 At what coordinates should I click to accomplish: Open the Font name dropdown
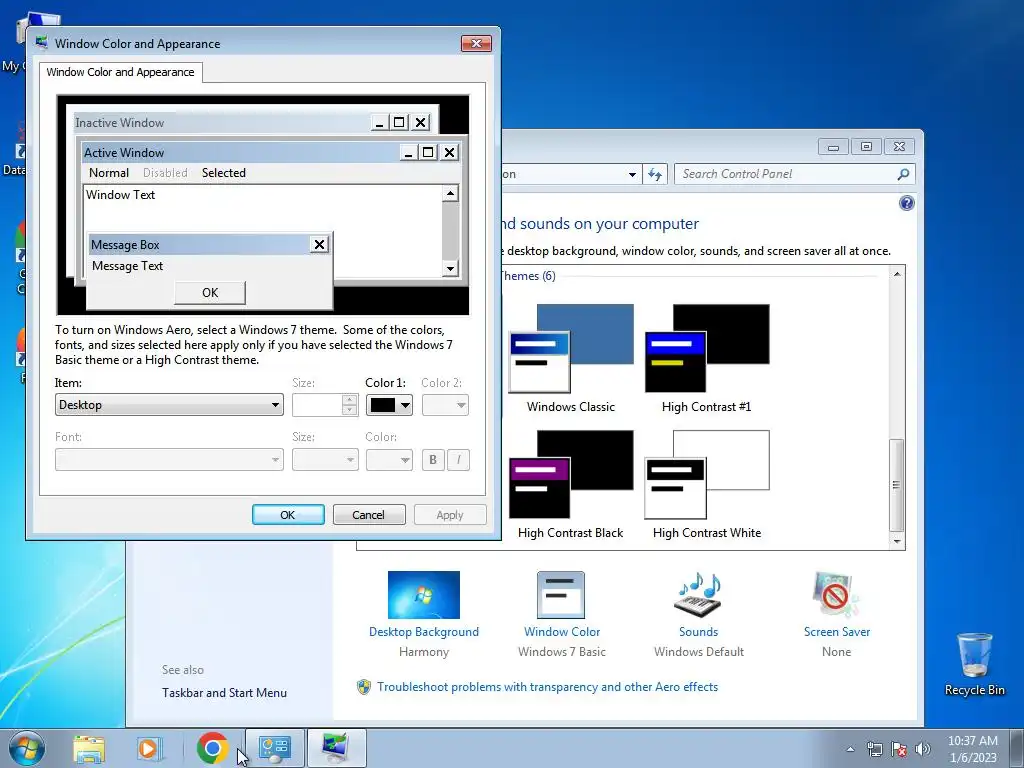click(169, 460)
